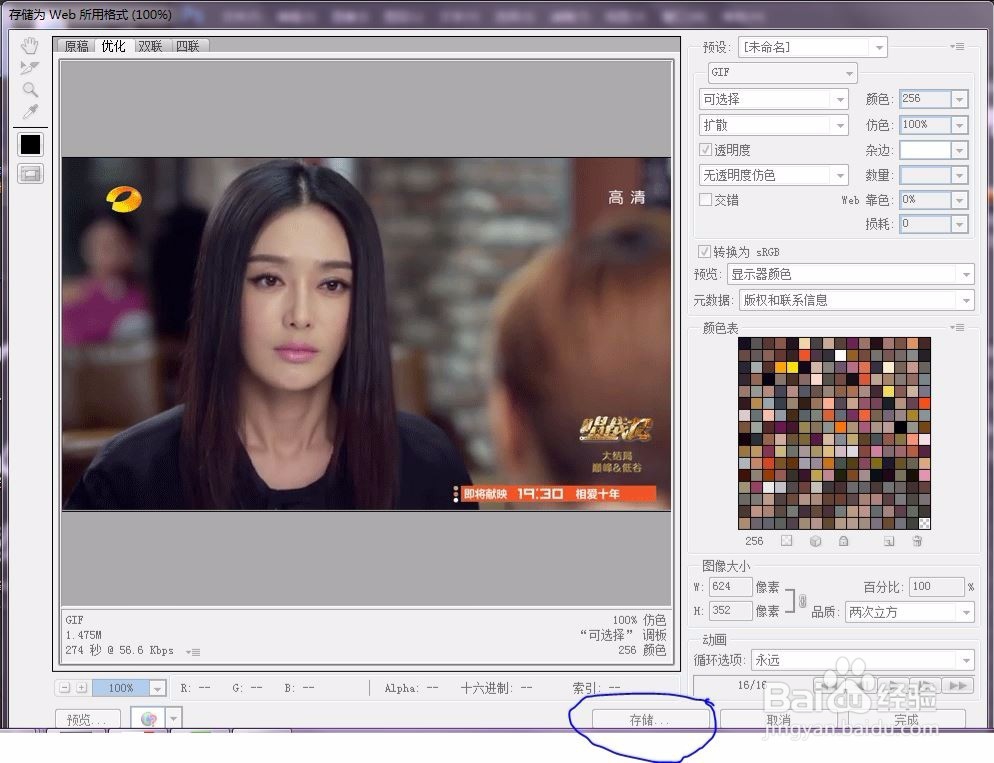The image size is (994, 763).
Task: Click the black eyedropper color swatch
Action: point(30,144)
